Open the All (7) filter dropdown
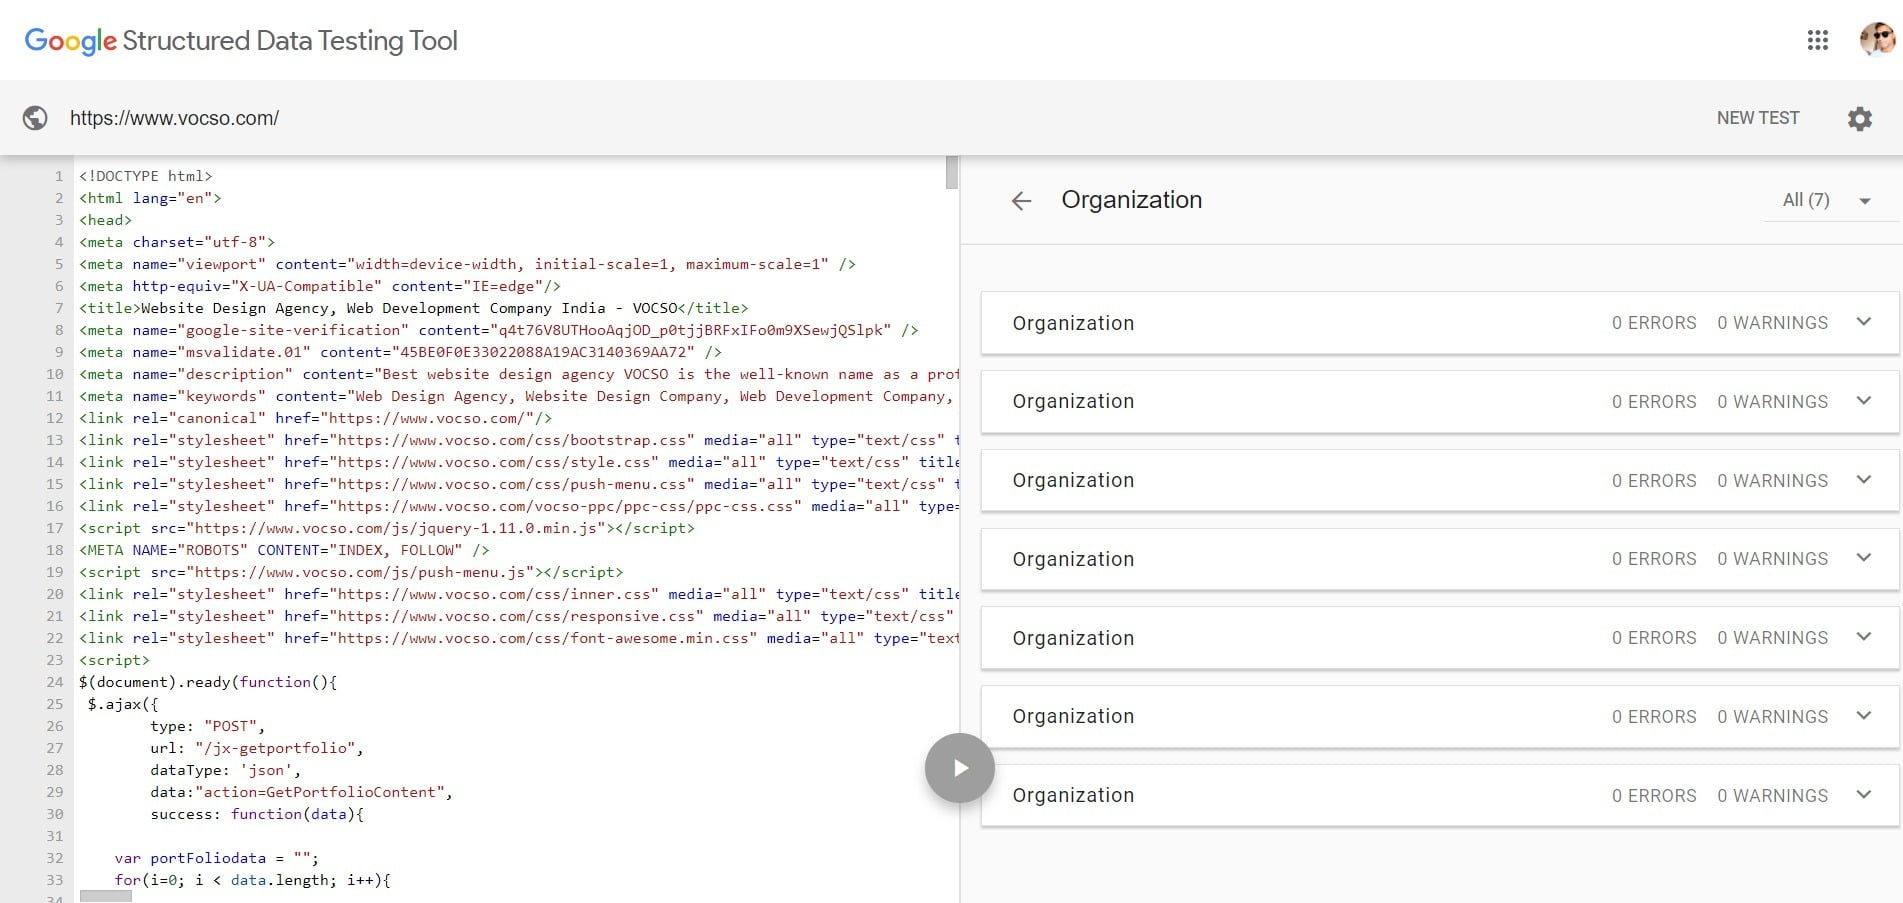 (x=1825, y=200)
